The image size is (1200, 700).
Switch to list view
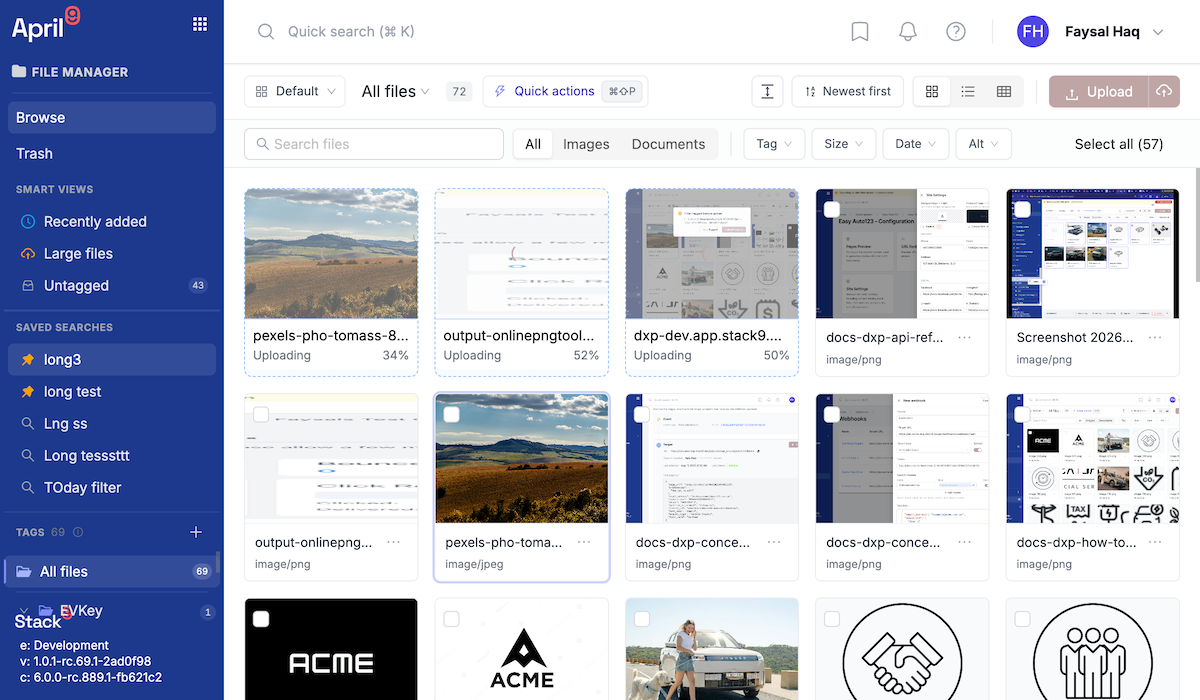point(968,91)
